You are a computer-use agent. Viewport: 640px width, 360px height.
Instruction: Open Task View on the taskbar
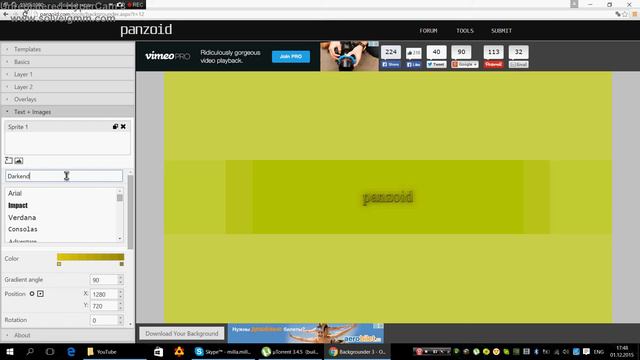click(x=50, y=351)
